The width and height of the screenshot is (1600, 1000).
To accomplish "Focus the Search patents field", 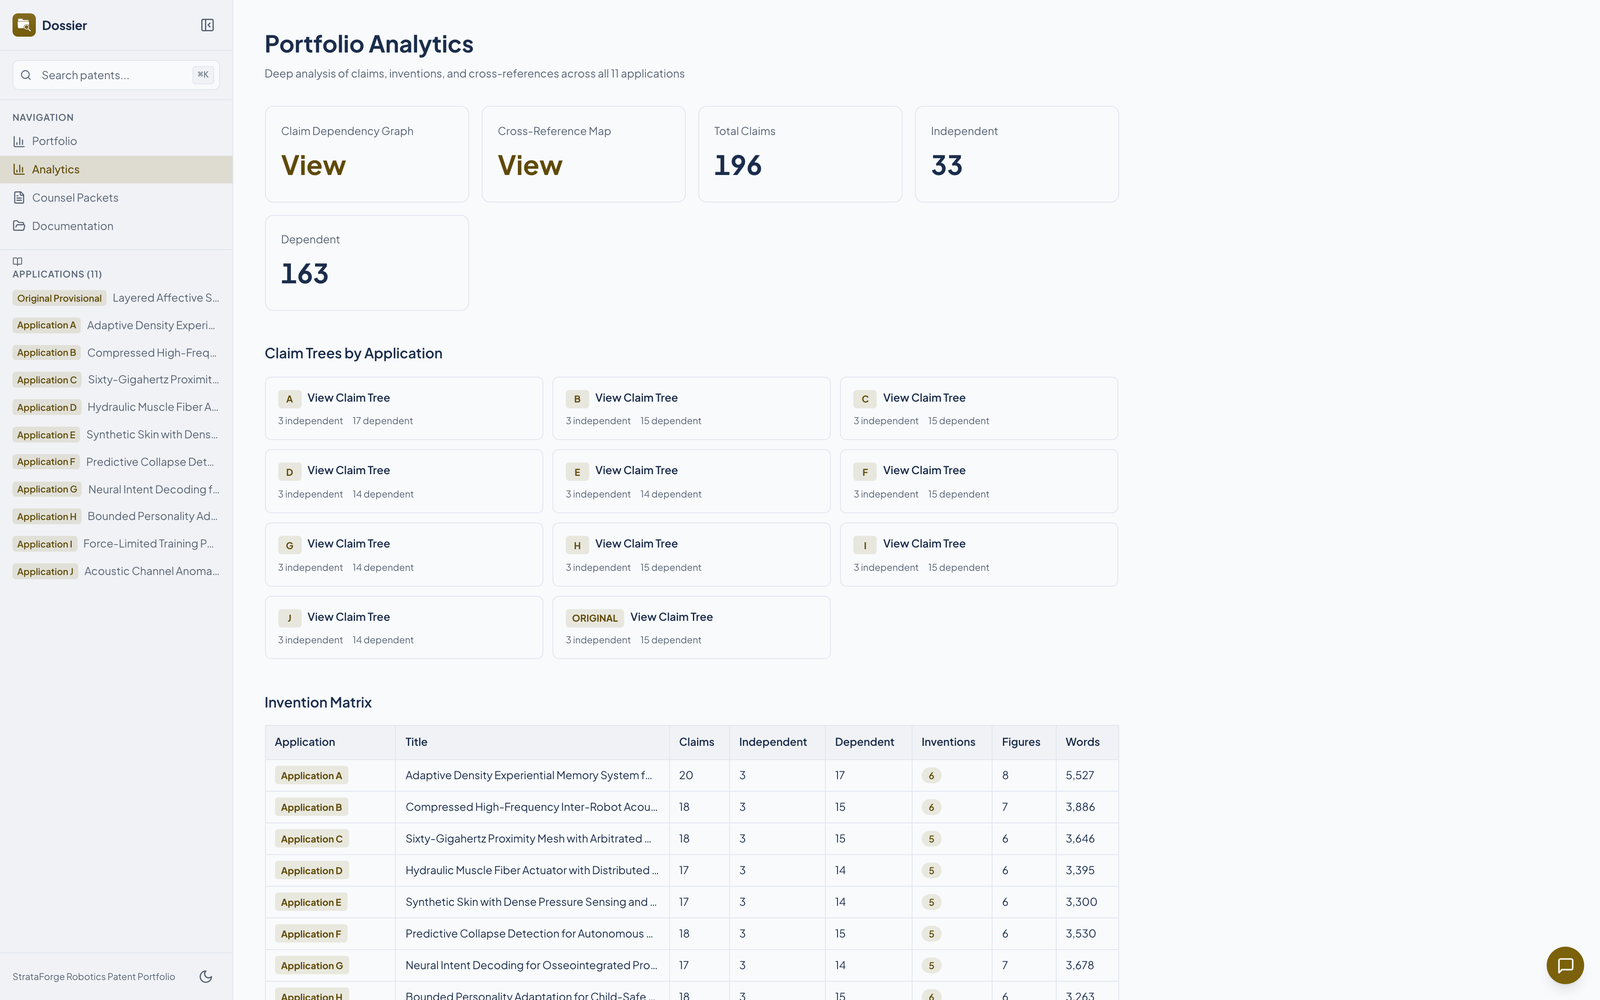I will (116, 75).
